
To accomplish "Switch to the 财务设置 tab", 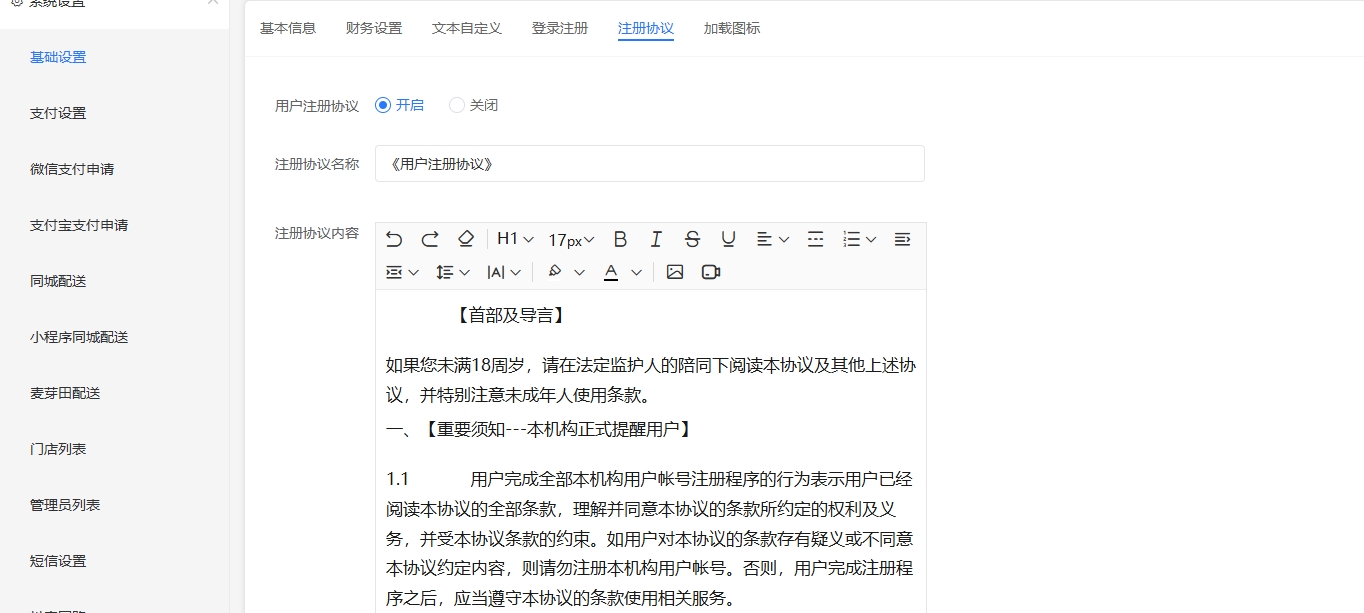I will pos(374,28).
